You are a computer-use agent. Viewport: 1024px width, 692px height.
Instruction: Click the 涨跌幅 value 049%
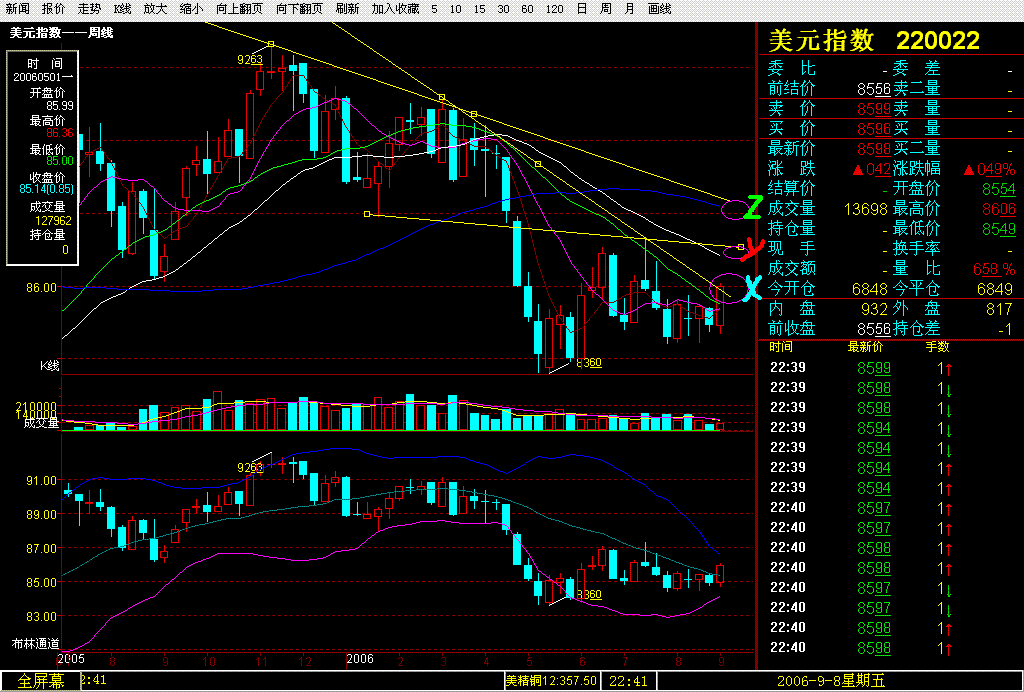pos(989,169)
